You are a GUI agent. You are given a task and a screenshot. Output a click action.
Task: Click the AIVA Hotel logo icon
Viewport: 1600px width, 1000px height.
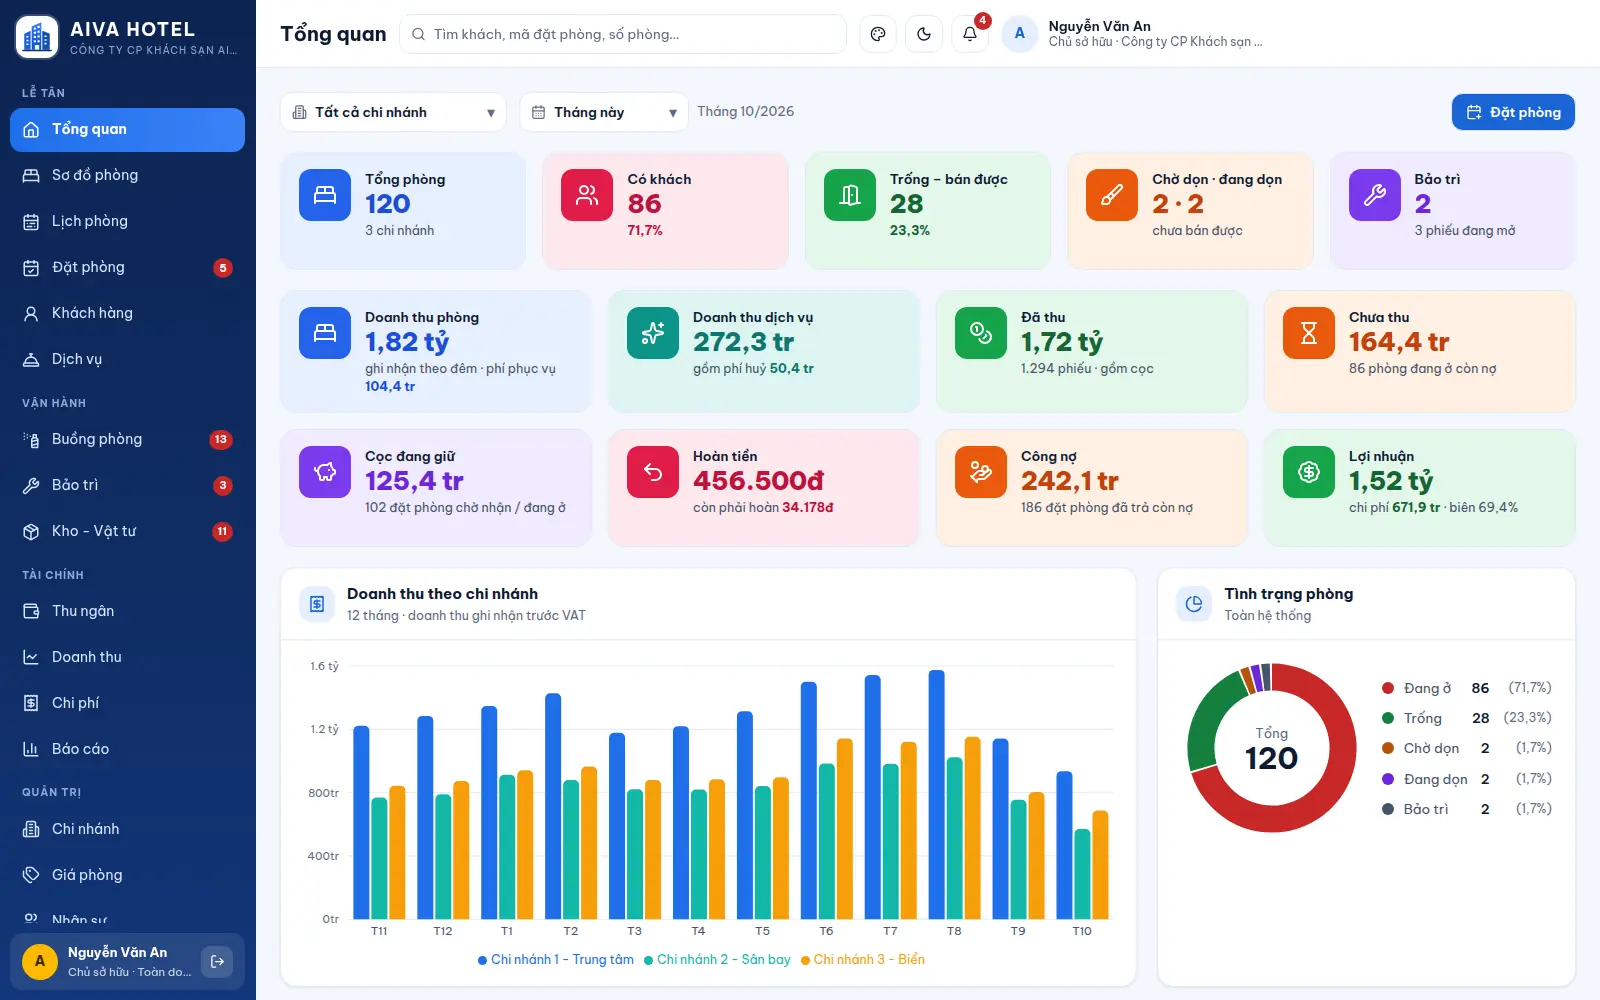point(37,37)
